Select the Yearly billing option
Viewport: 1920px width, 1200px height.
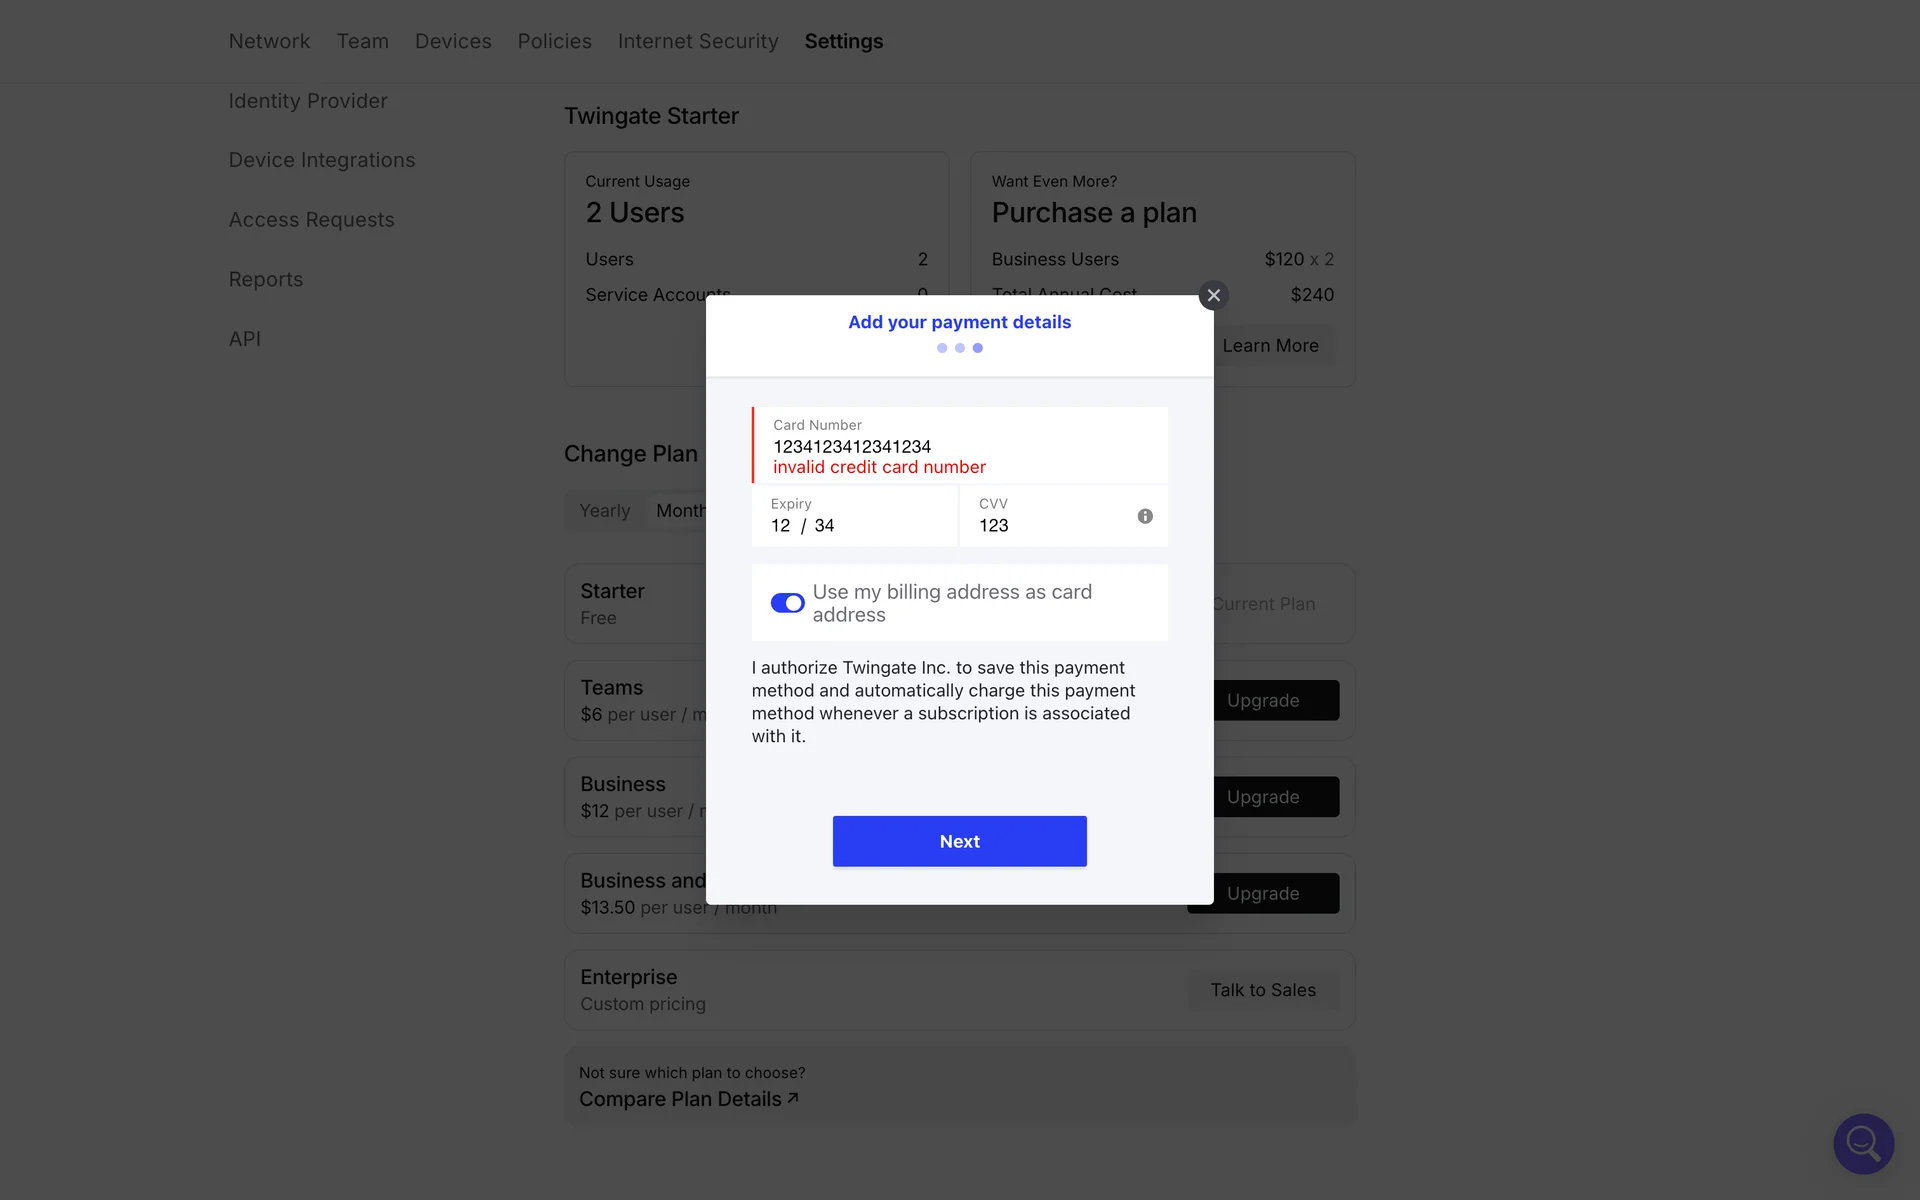[605, 511]
